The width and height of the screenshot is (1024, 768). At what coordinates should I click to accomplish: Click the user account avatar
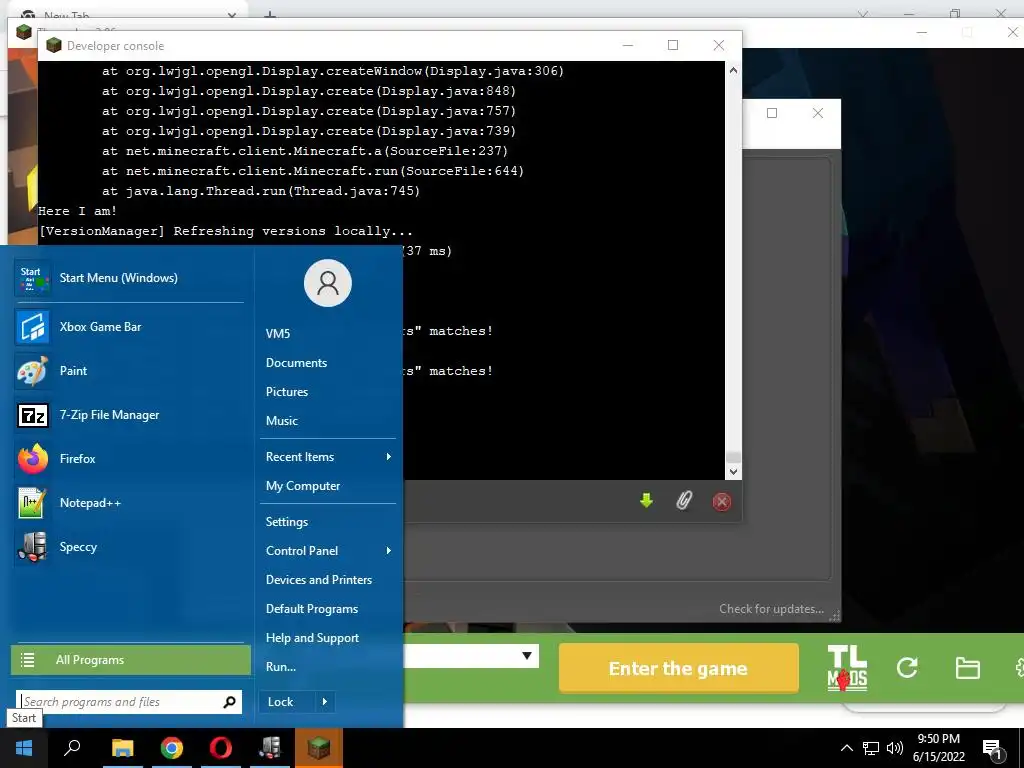click(x=328, y=283)
